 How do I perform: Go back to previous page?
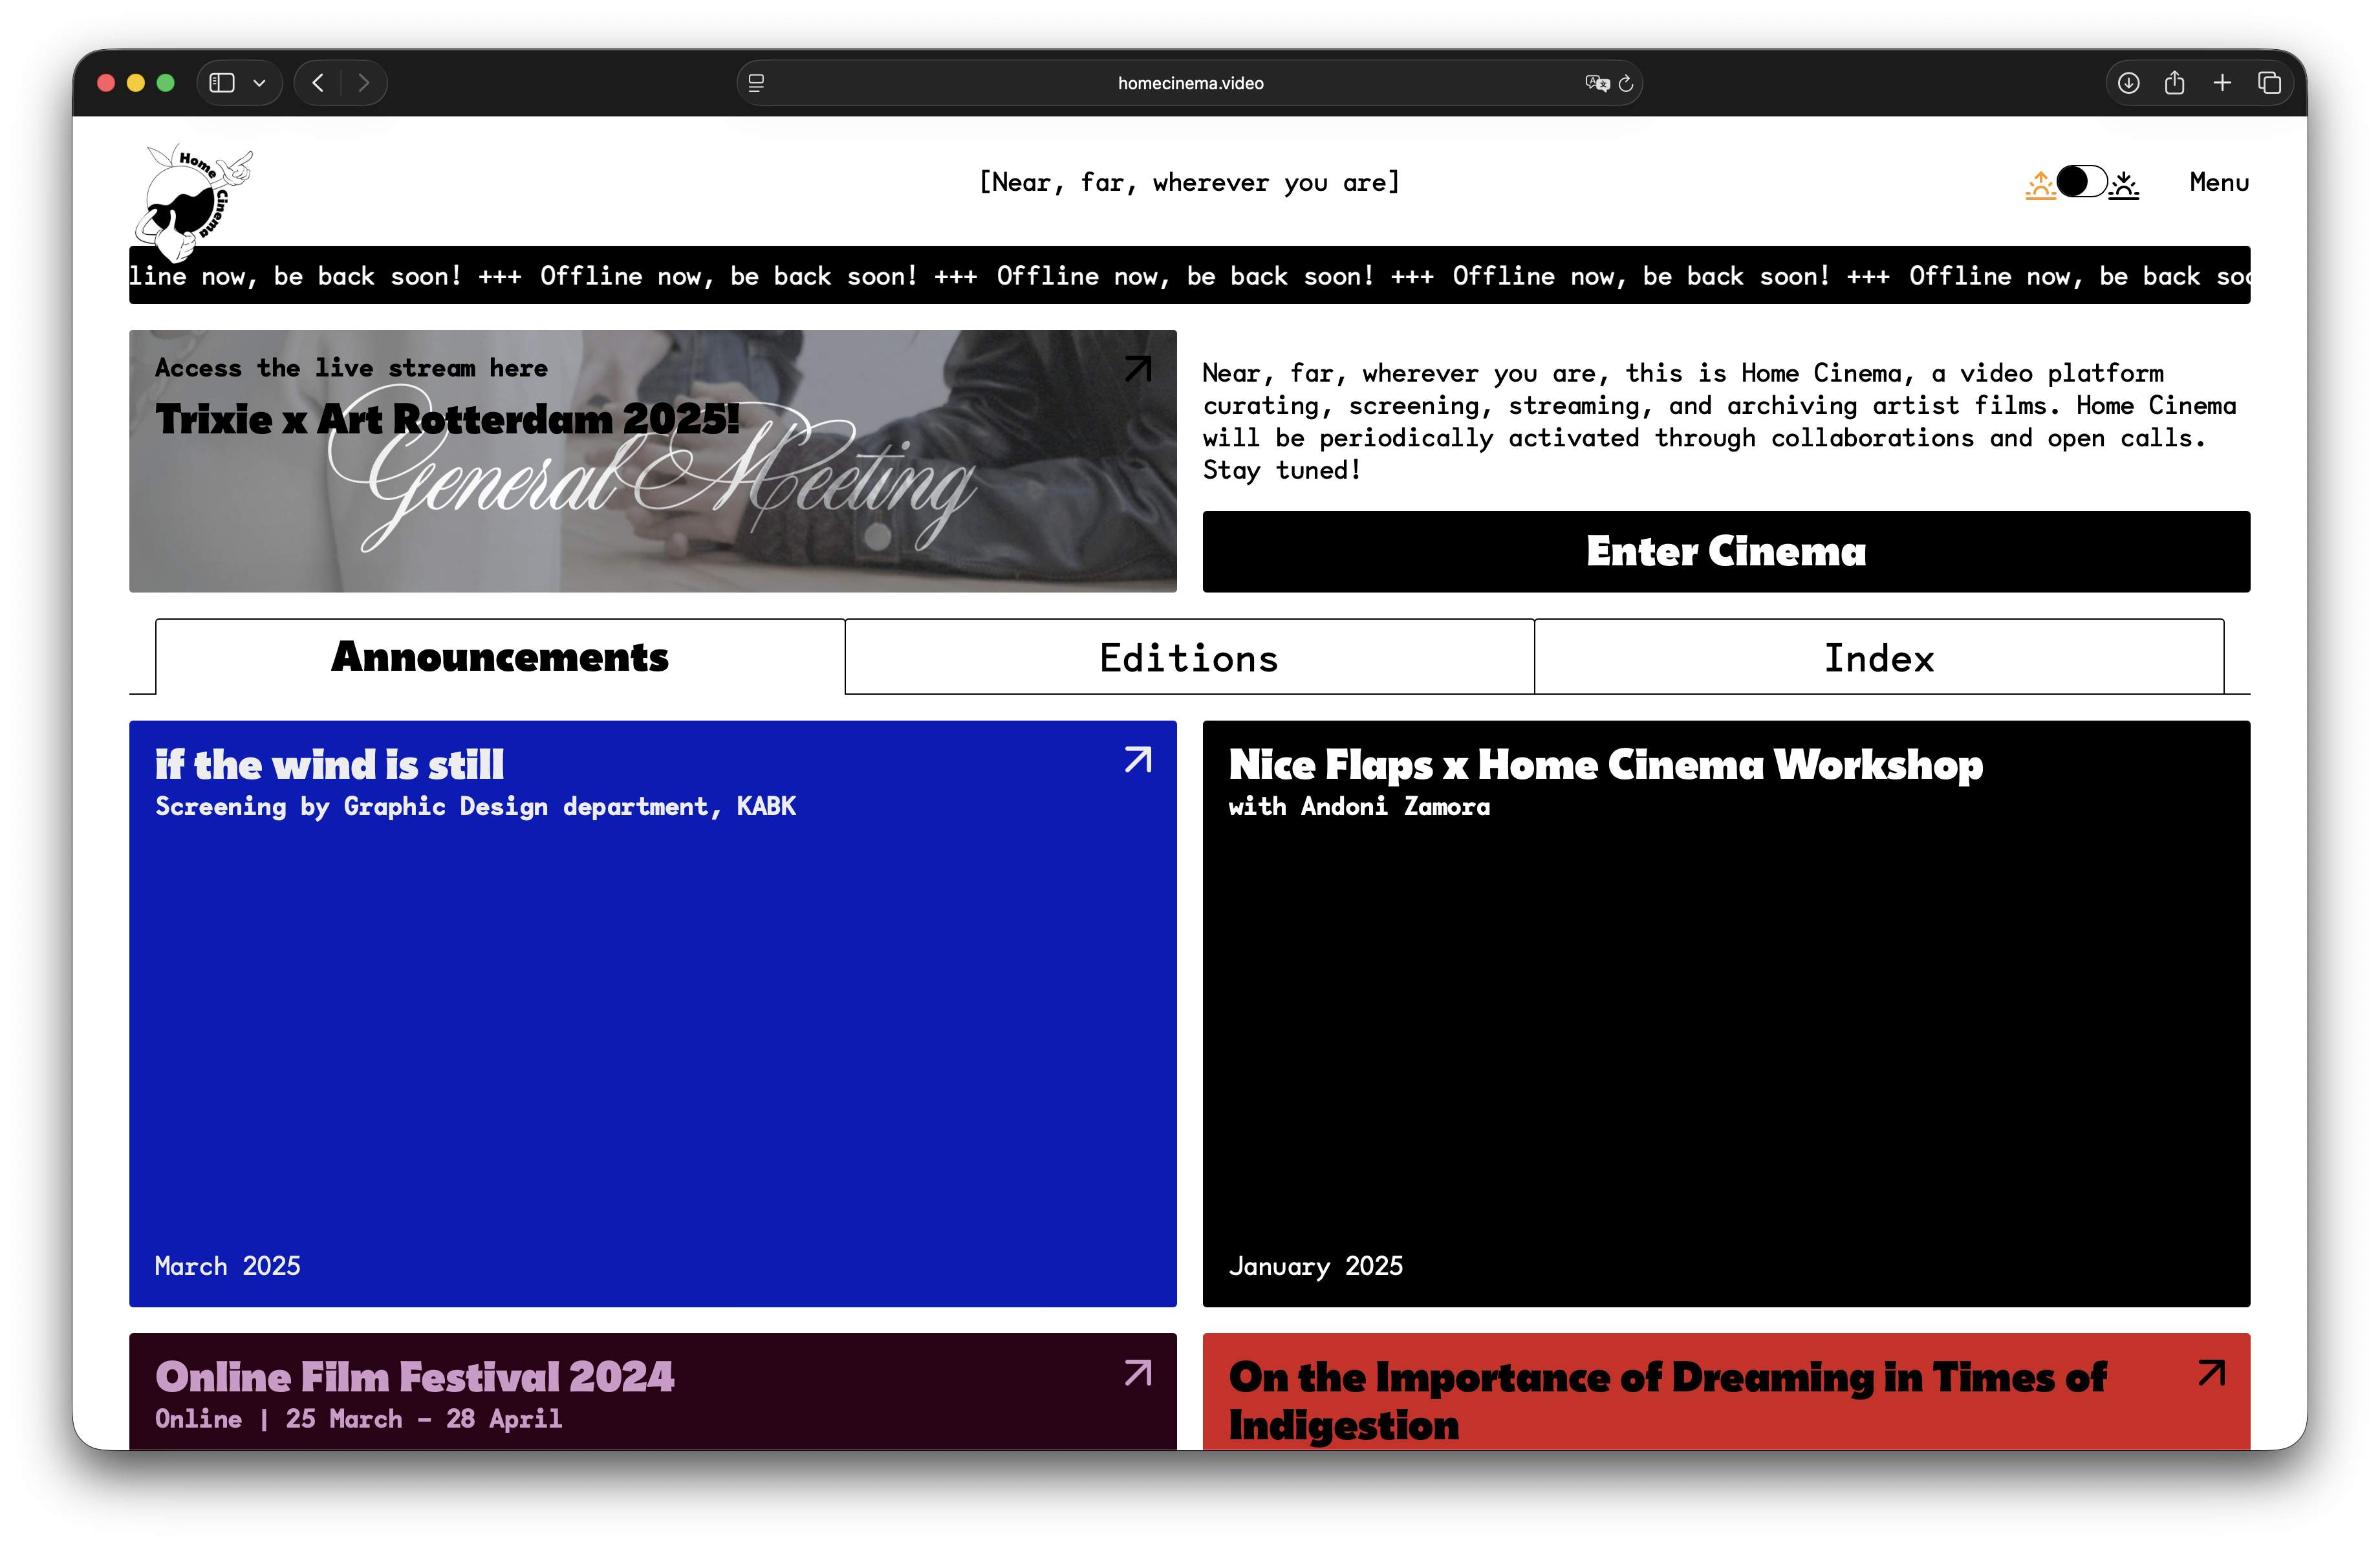(x=318, y=83)
